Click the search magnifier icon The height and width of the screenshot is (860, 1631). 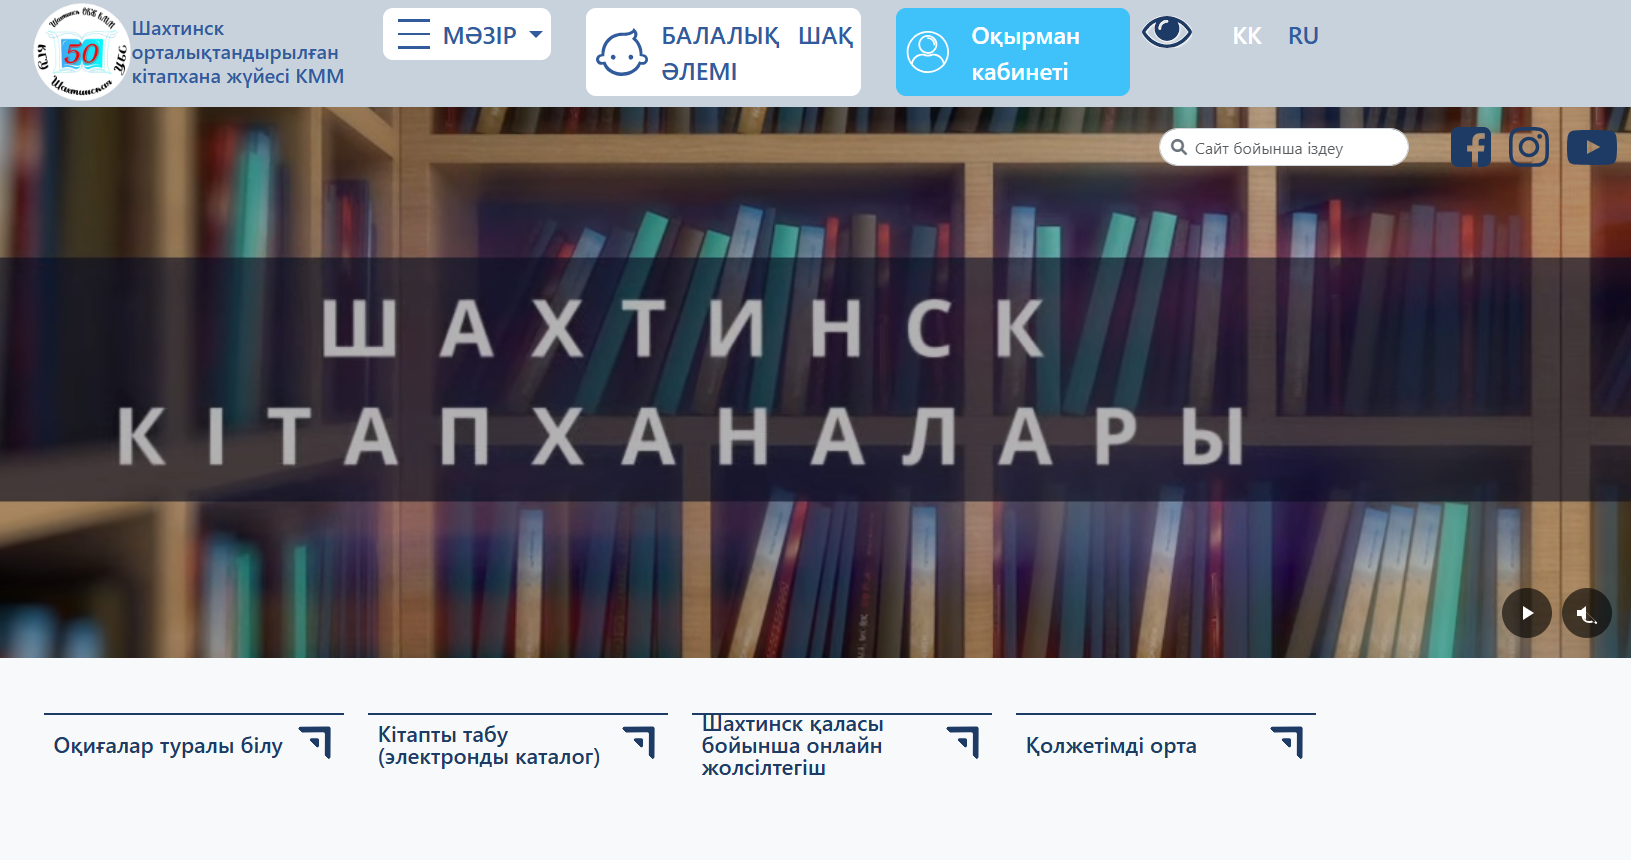tap(1179, 148)
